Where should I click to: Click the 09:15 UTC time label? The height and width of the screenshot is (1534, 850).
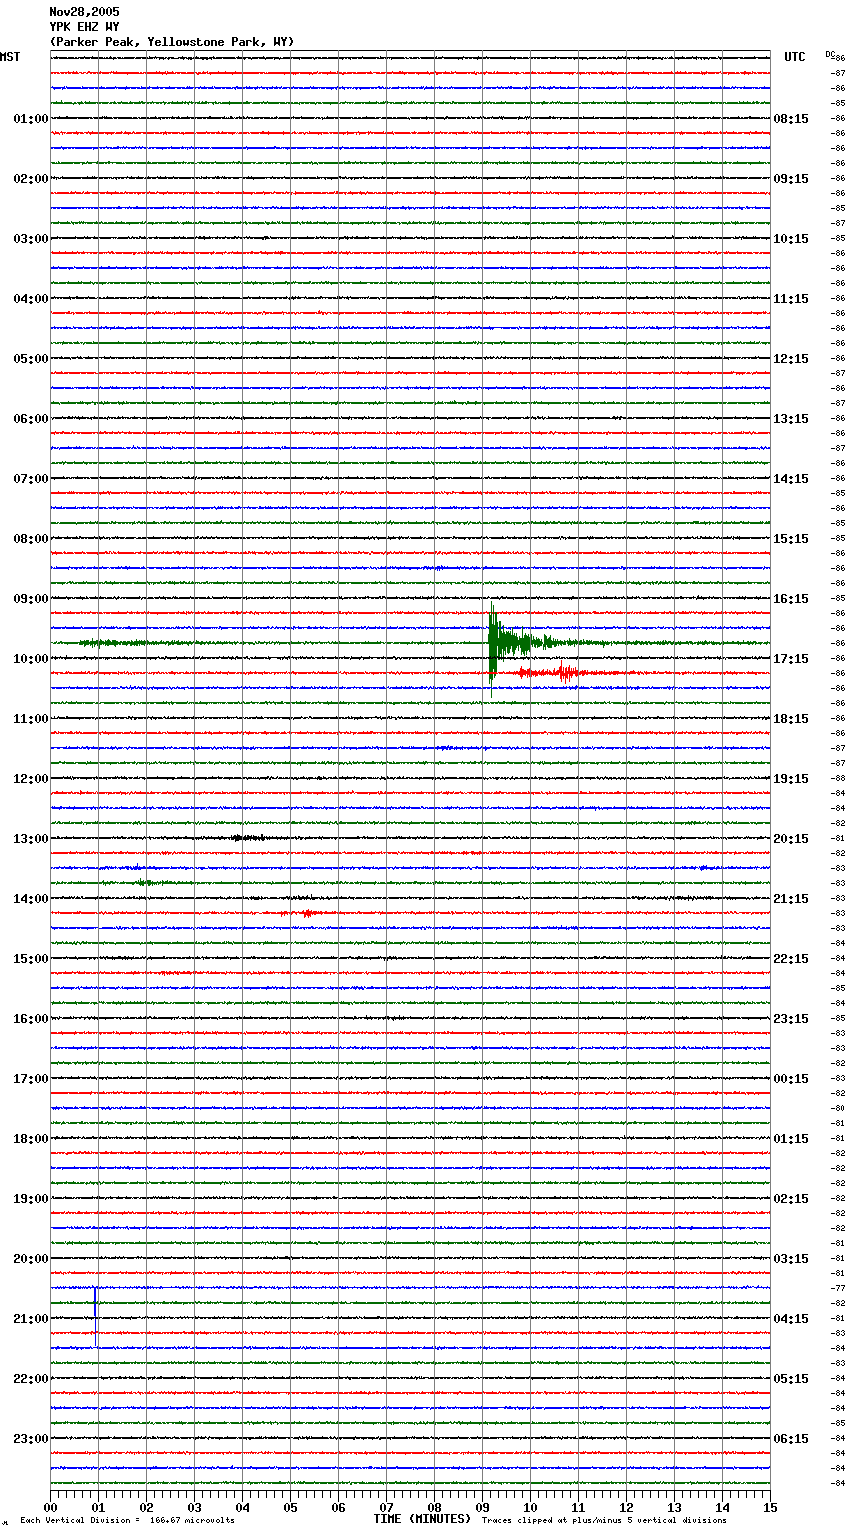pos(791,179)
